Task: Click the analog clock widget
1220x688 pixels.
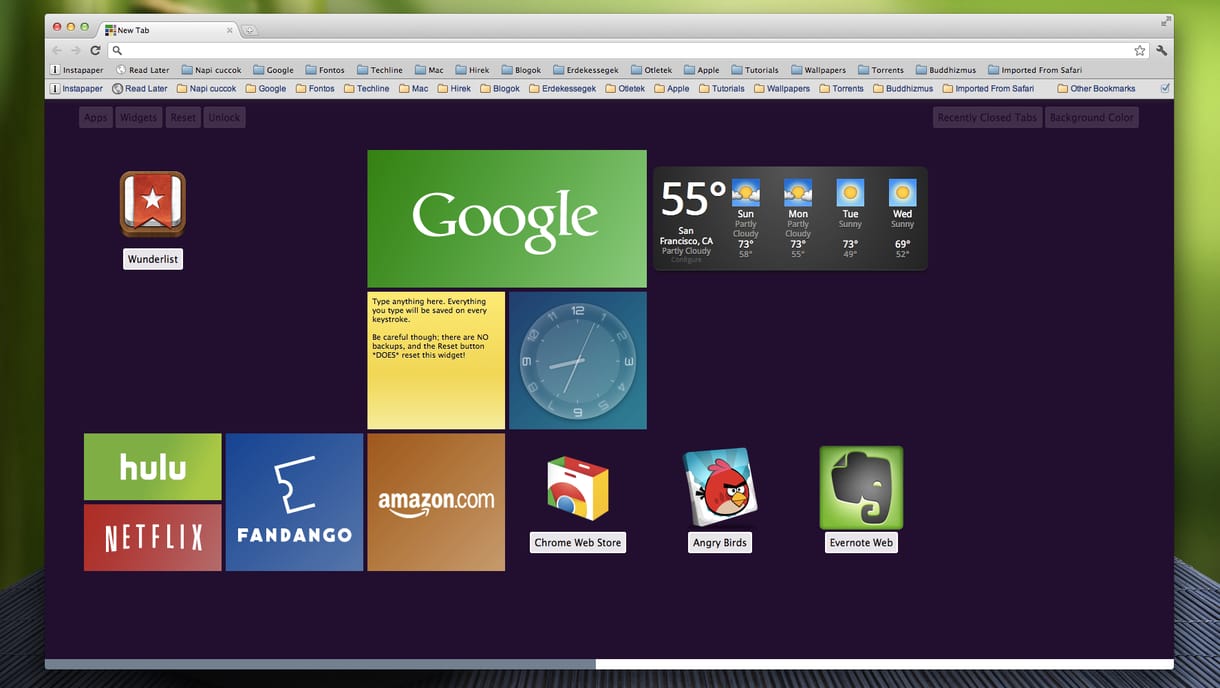Action: click(578, 360)
